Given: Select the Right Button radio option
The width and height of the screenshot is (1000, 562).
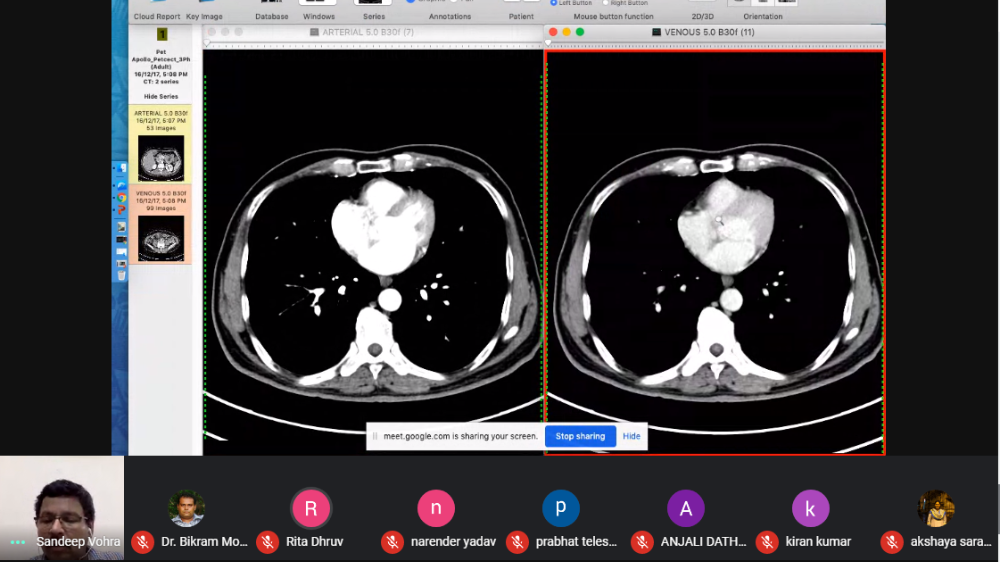Looking at the screenshot, I should 606,3.
